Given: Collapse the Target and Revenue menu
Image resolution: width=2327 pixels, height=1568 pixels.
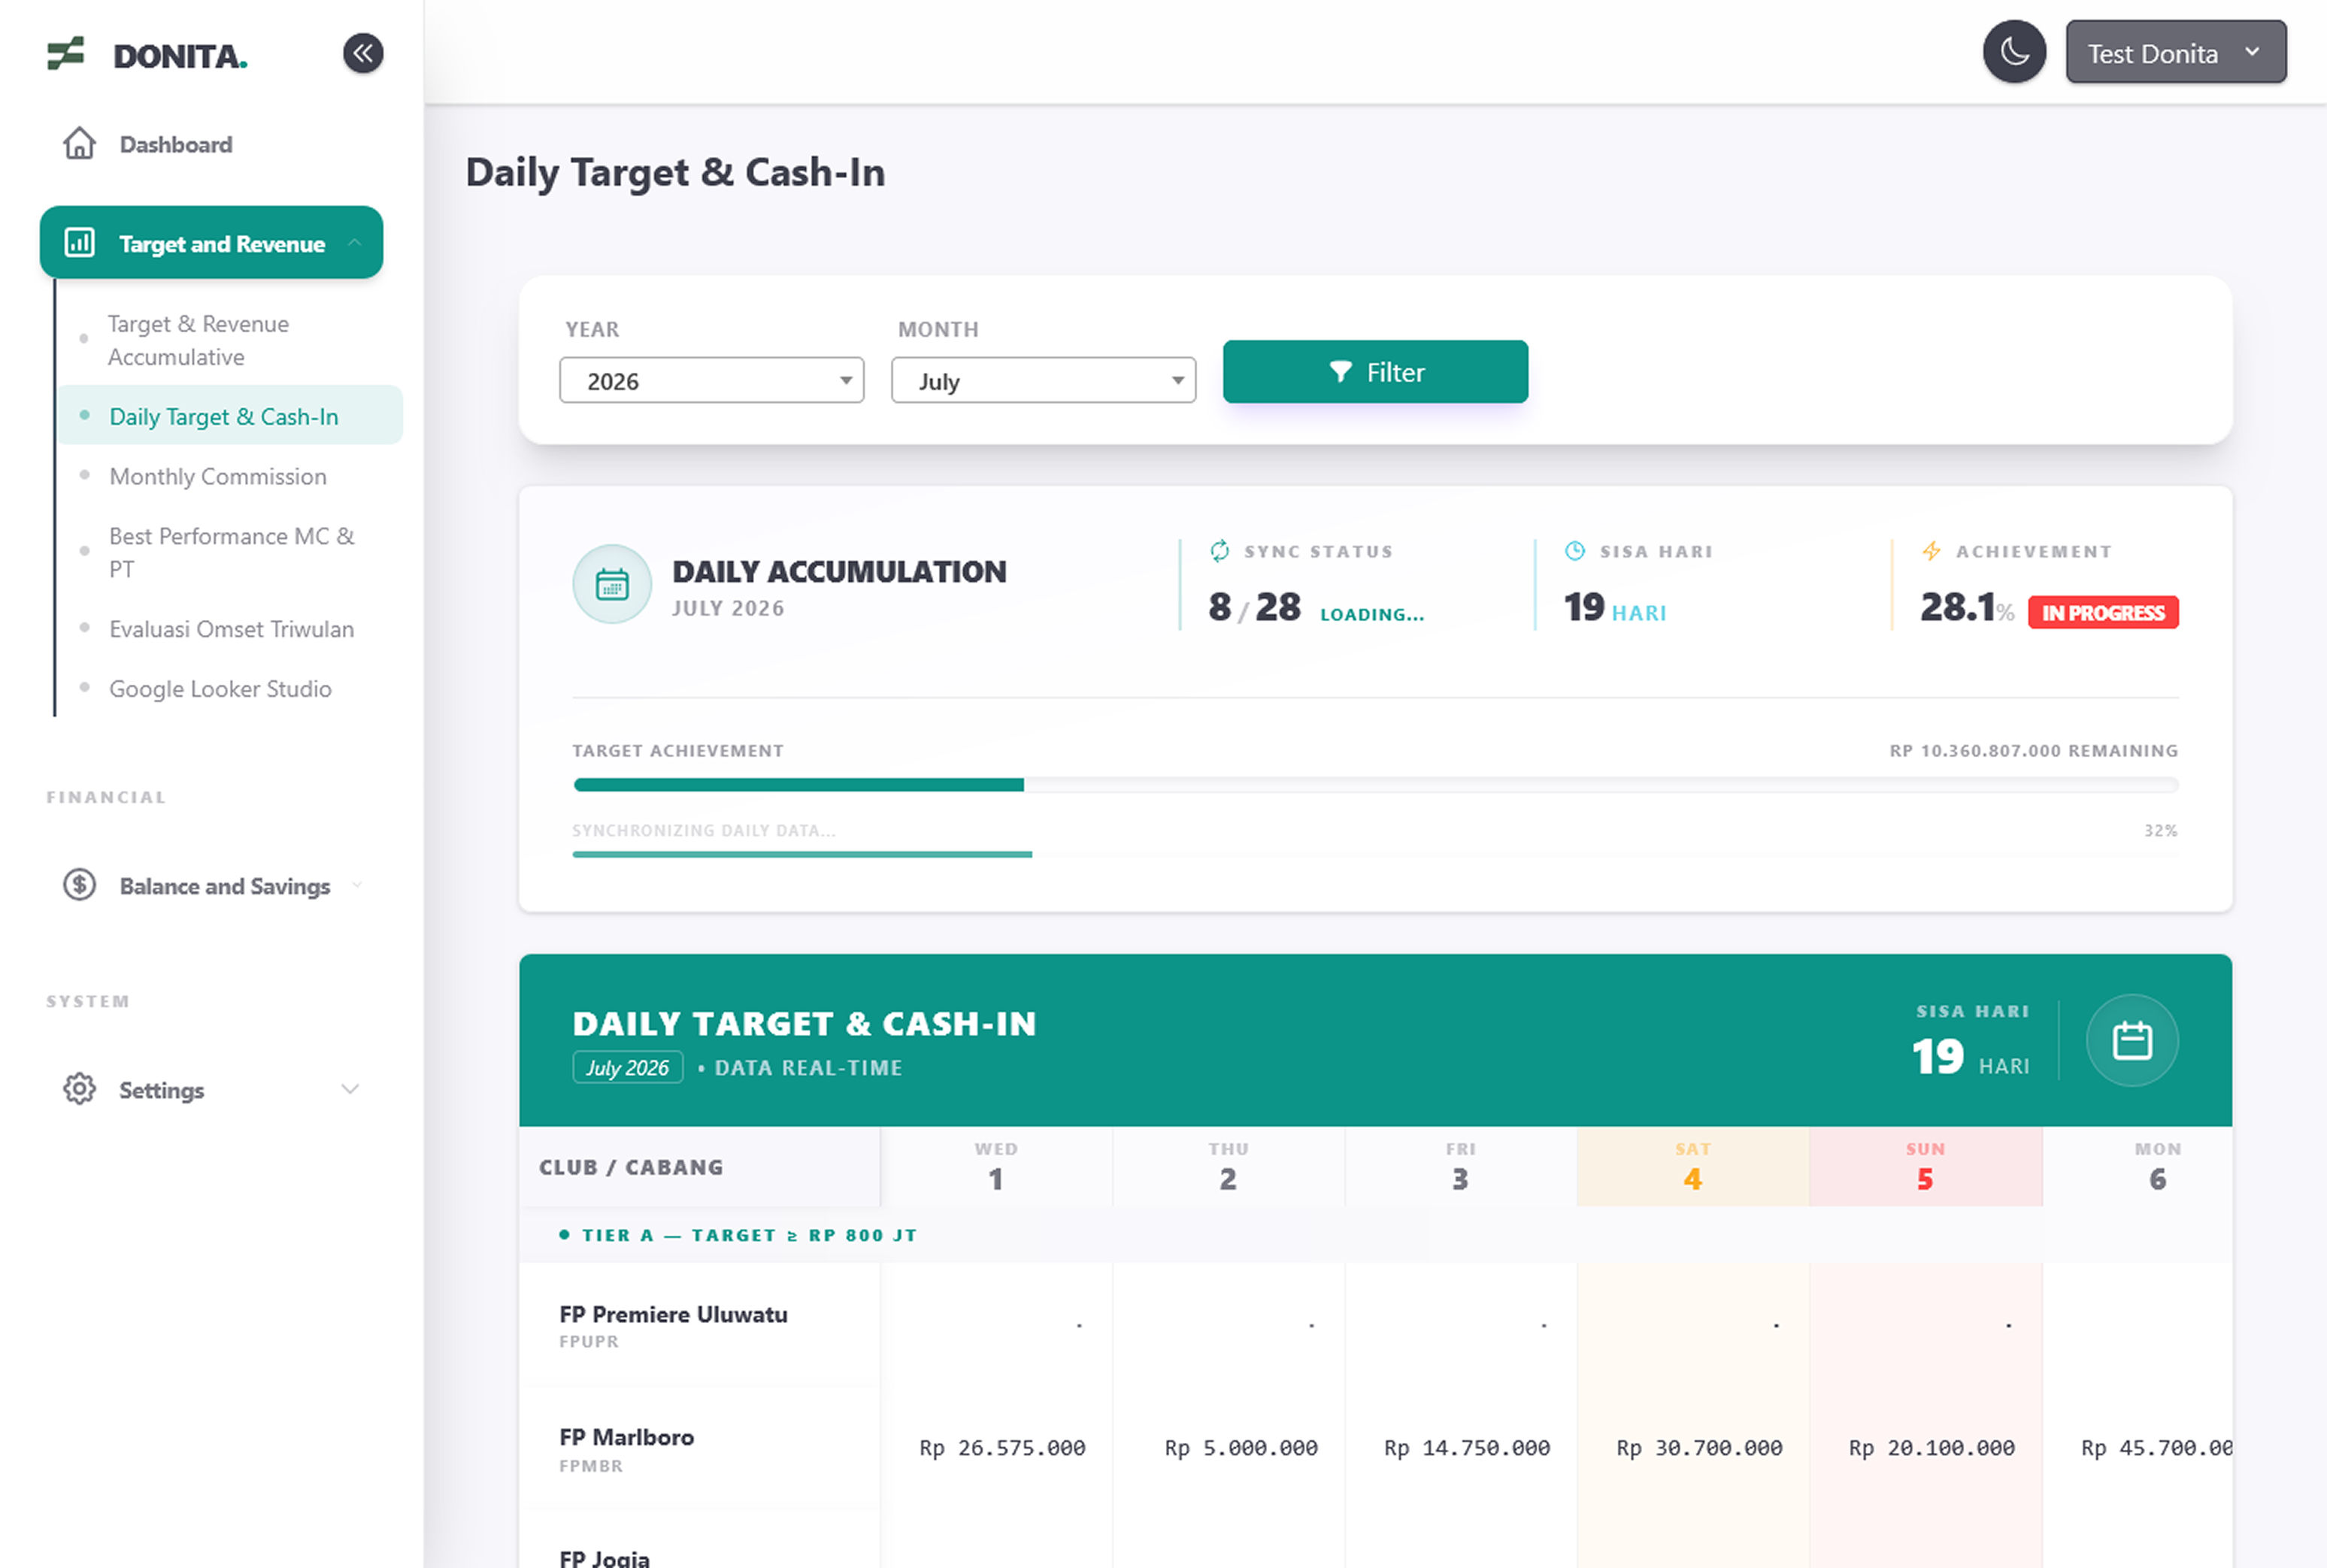Looking at the screenshot, I should [x=211, y=243].
